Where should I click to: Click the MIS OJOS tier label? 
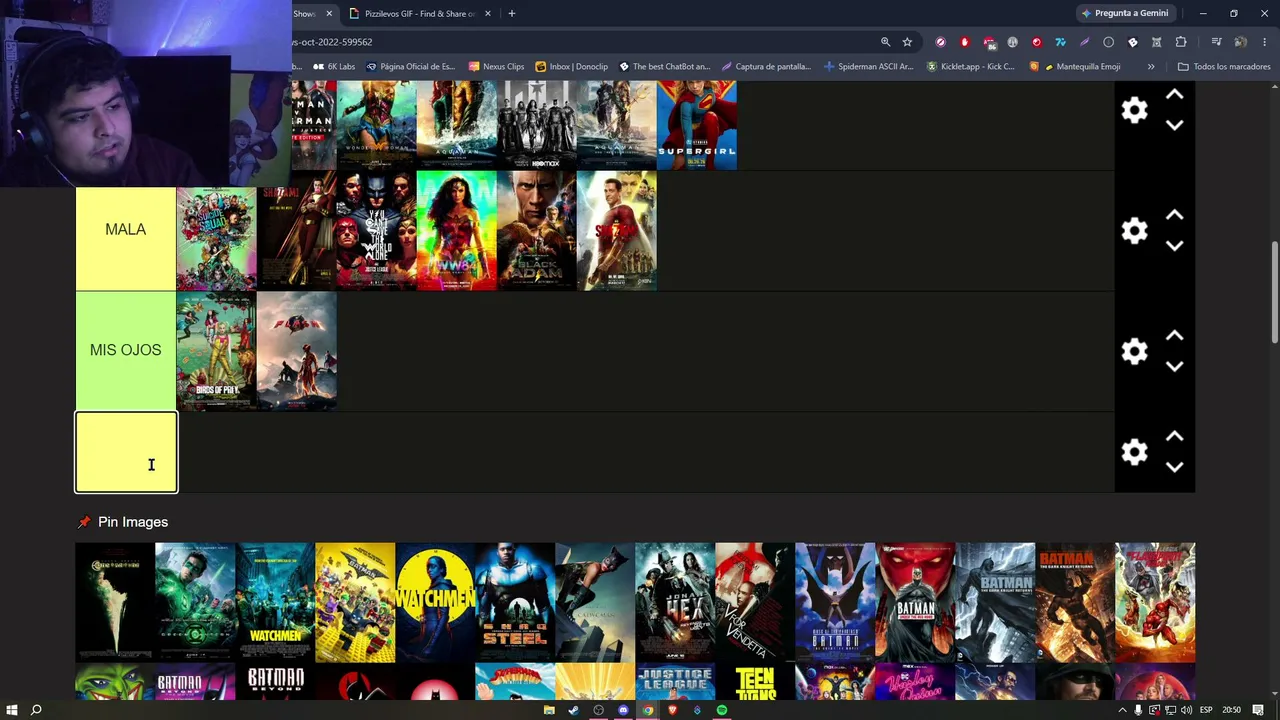point(126,350)
